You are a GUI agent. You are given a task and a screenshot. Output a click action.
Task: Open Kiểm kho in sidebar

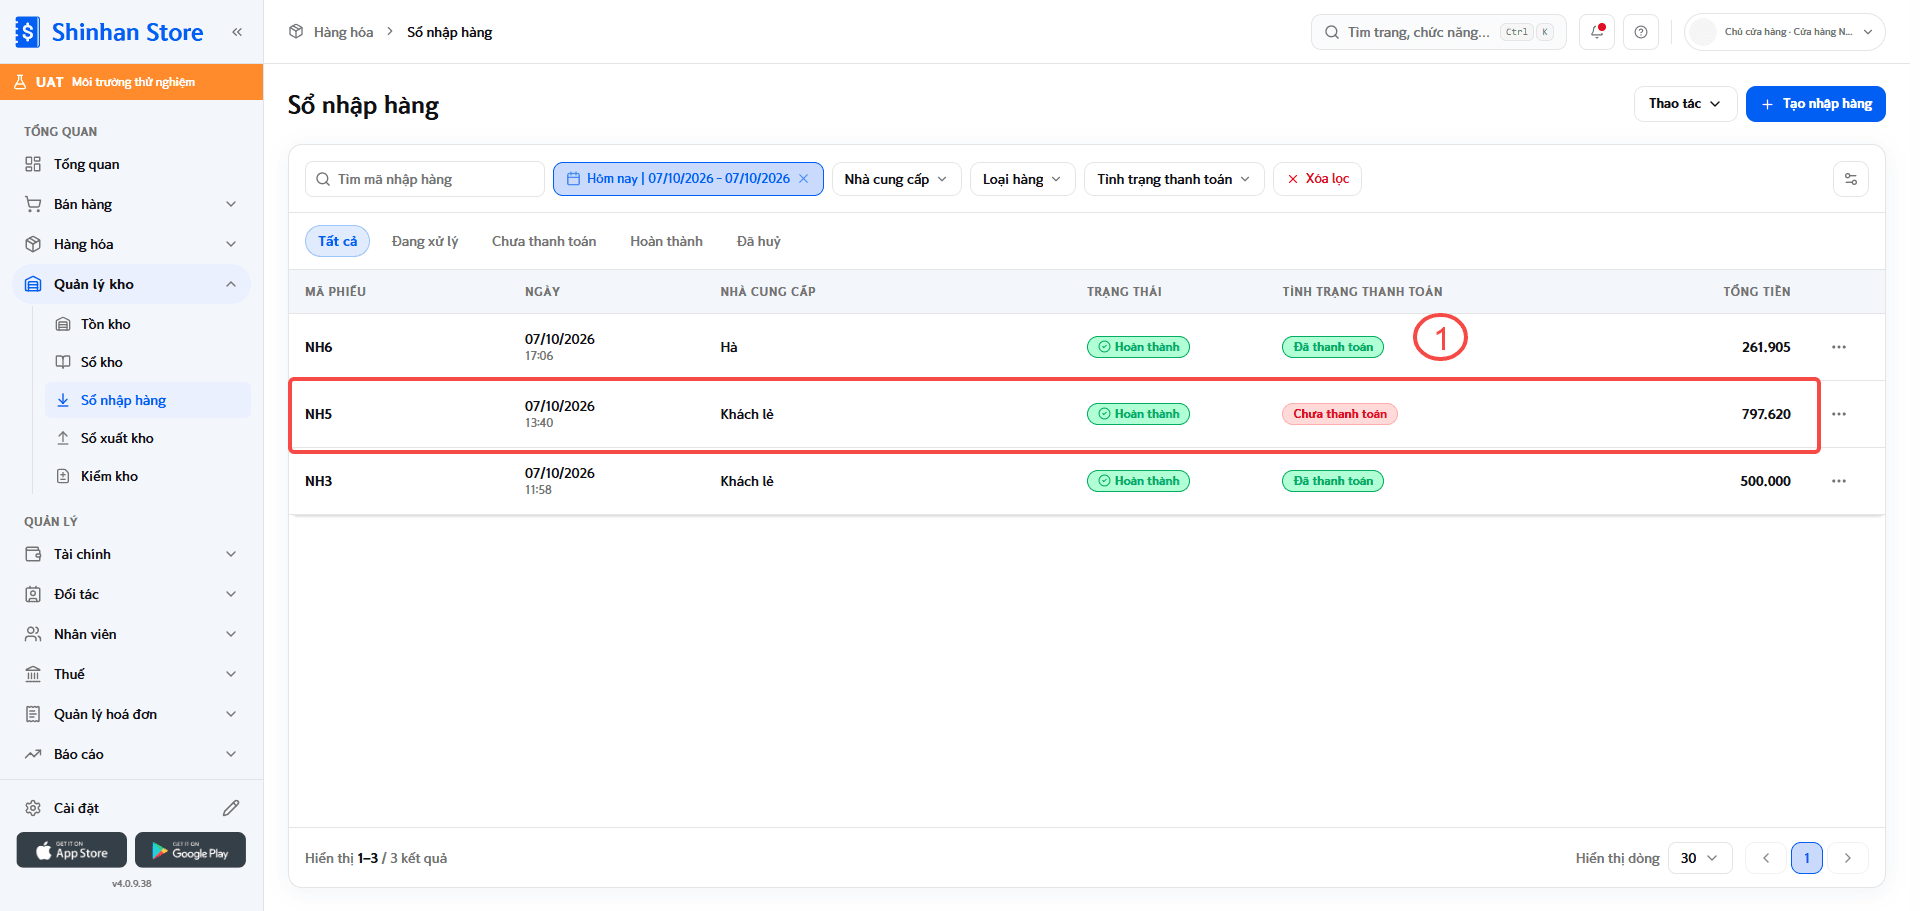(x=148, y=476)
